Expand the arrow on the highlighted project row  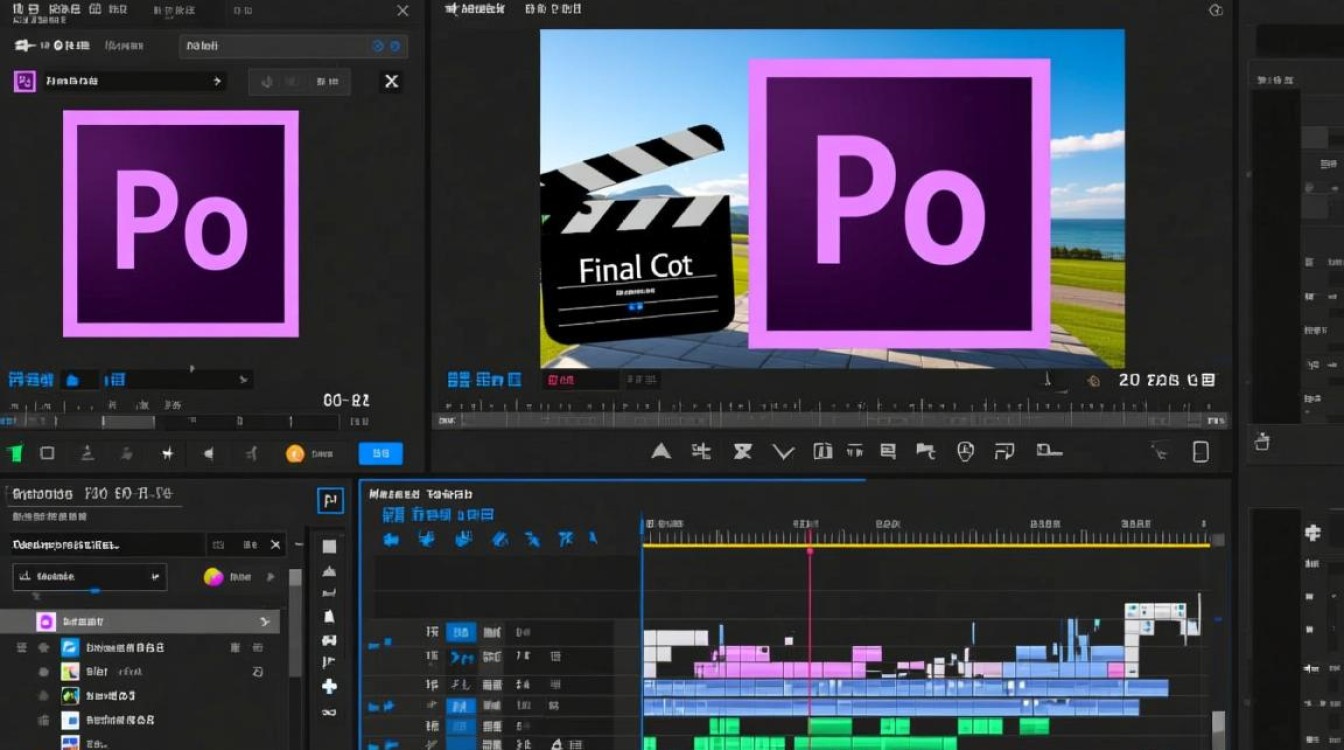(264, 622)
